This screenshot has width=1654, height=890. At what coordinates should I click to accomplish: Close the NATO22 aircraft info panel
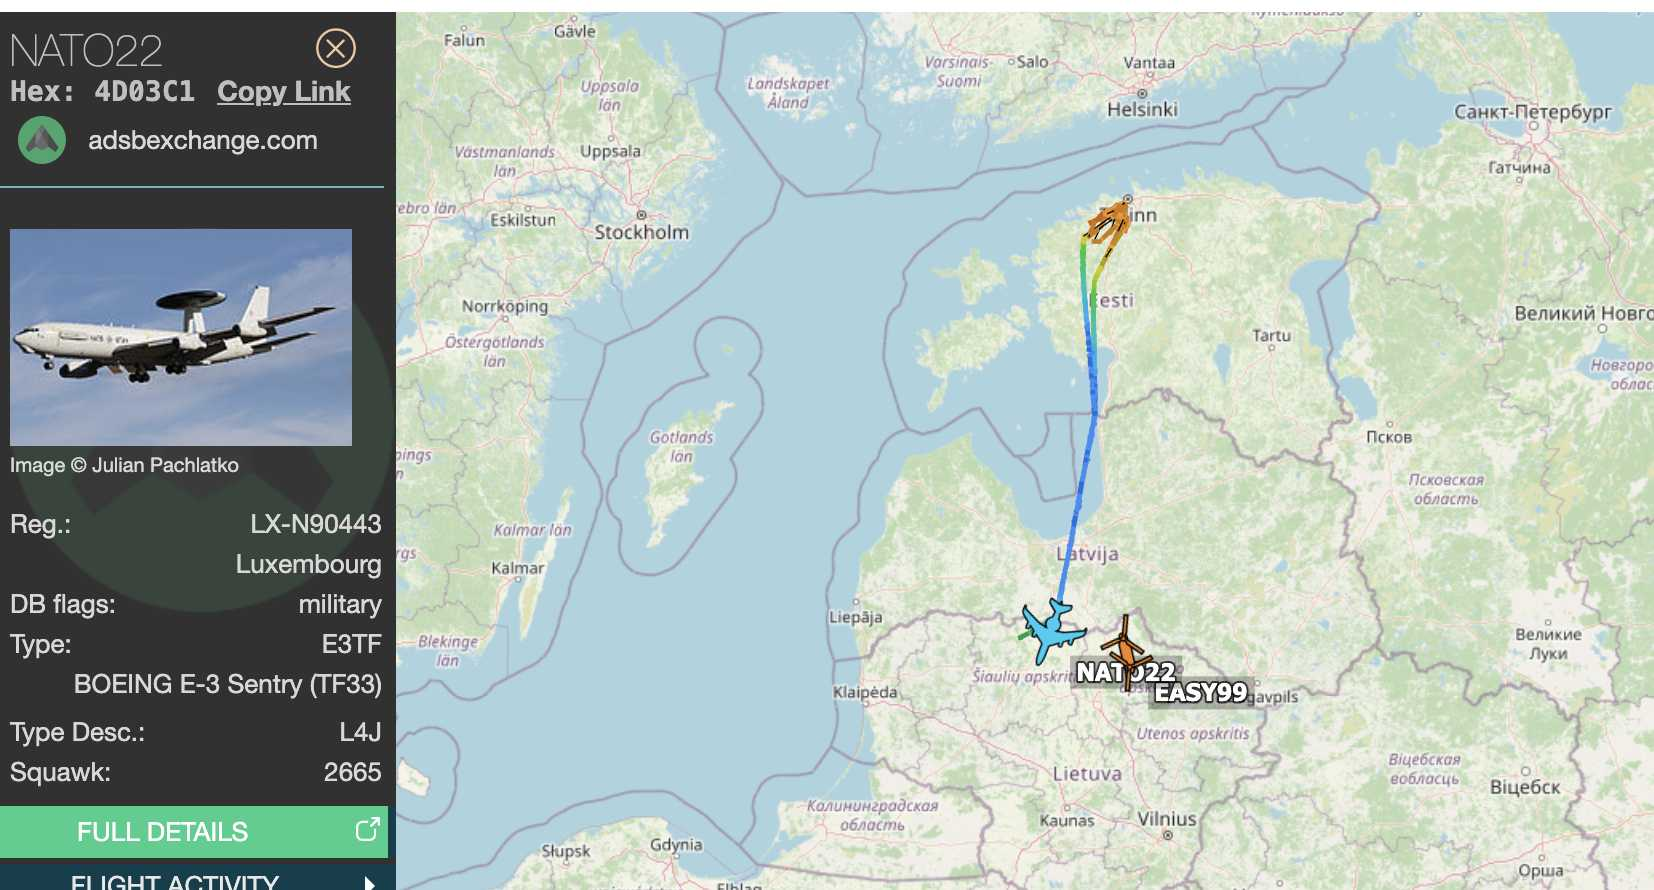(336, 48)
